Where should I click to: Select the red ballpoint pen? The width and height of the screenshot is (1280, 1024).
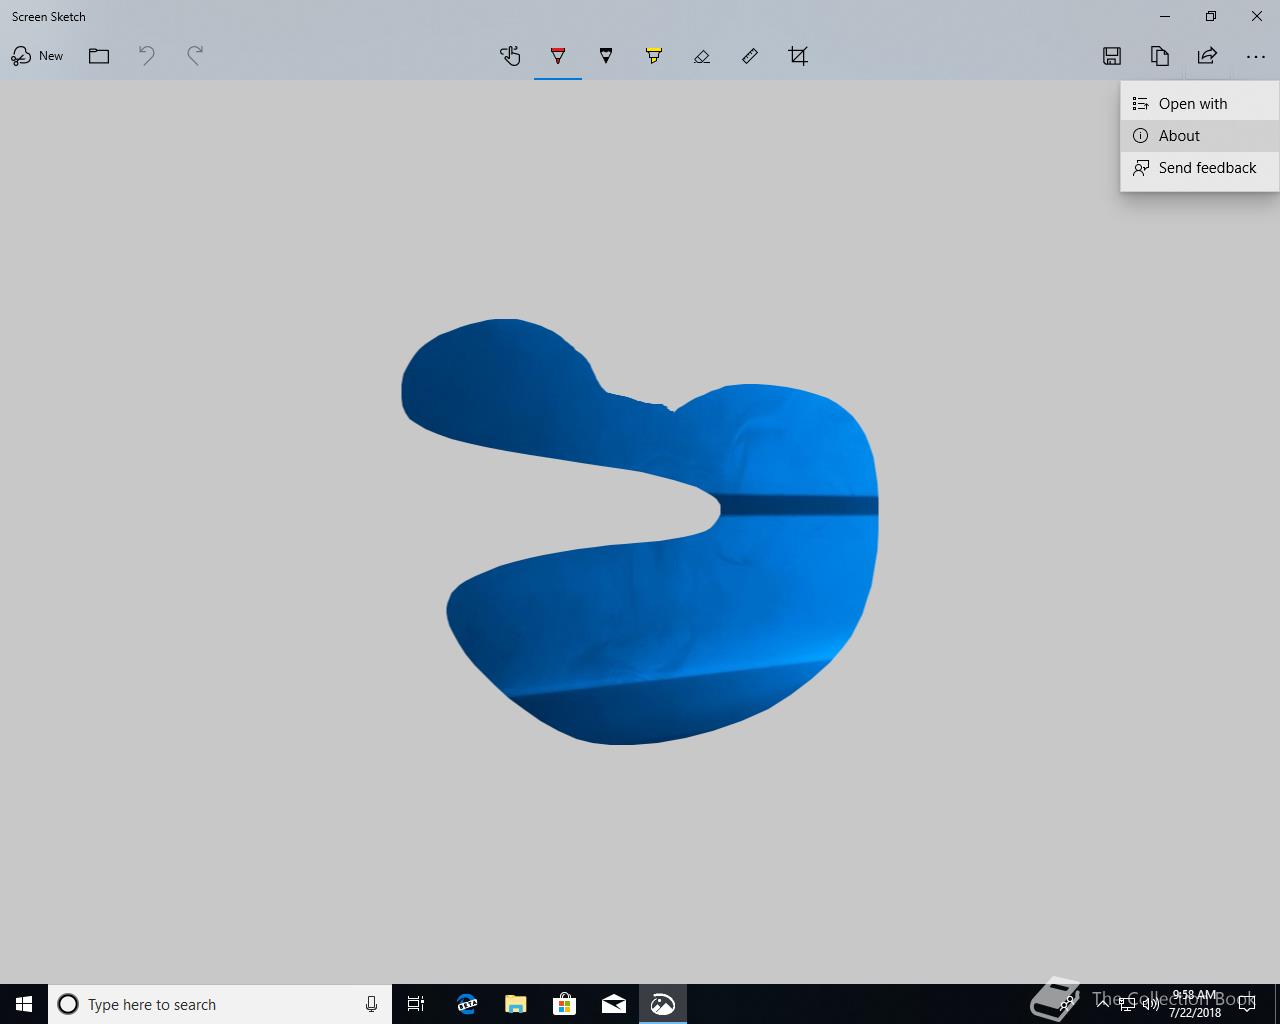coord(558,56)
